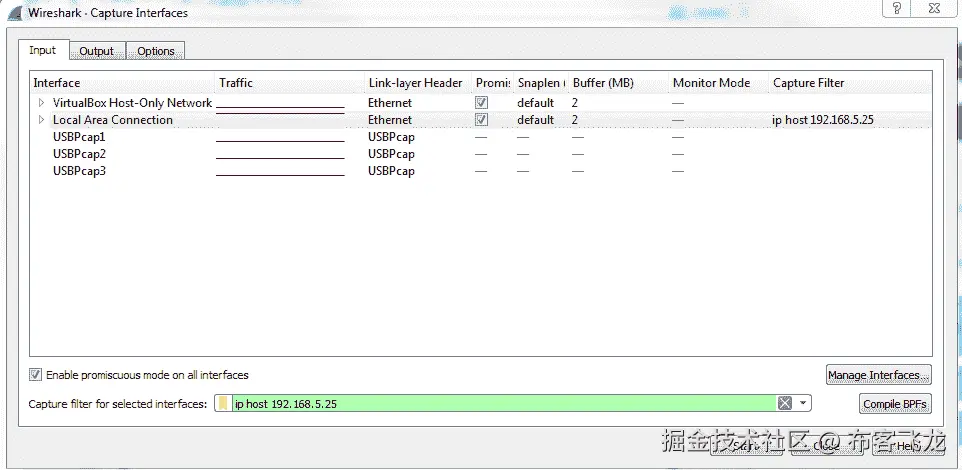Click the traffic sparkline for VirtualBox Host-Only Network
This screenshot has height=470, width=962.
coord(280,107)
